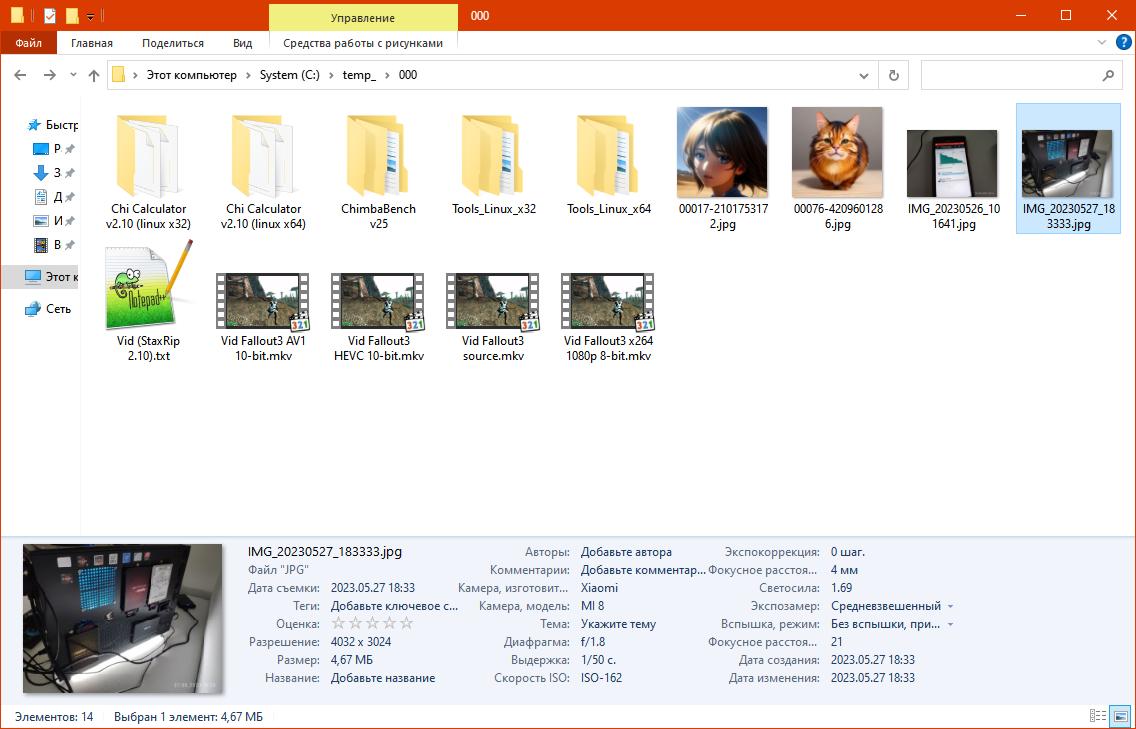Viewport: 1136px width, 729px height.
Task: Click Укажите тему subject field
Action: [x=618, y=624]
